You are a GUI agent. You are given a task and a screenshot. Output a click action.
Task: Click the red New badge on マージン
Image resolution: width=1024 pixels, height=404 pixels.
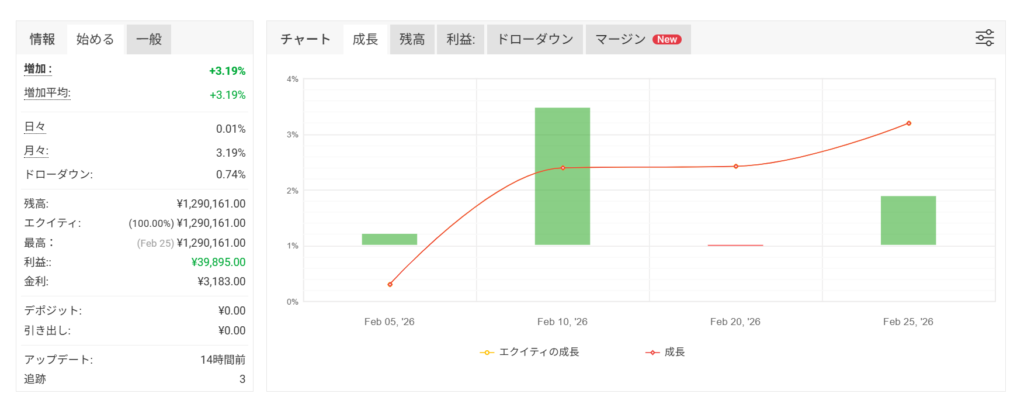point(666,40)
